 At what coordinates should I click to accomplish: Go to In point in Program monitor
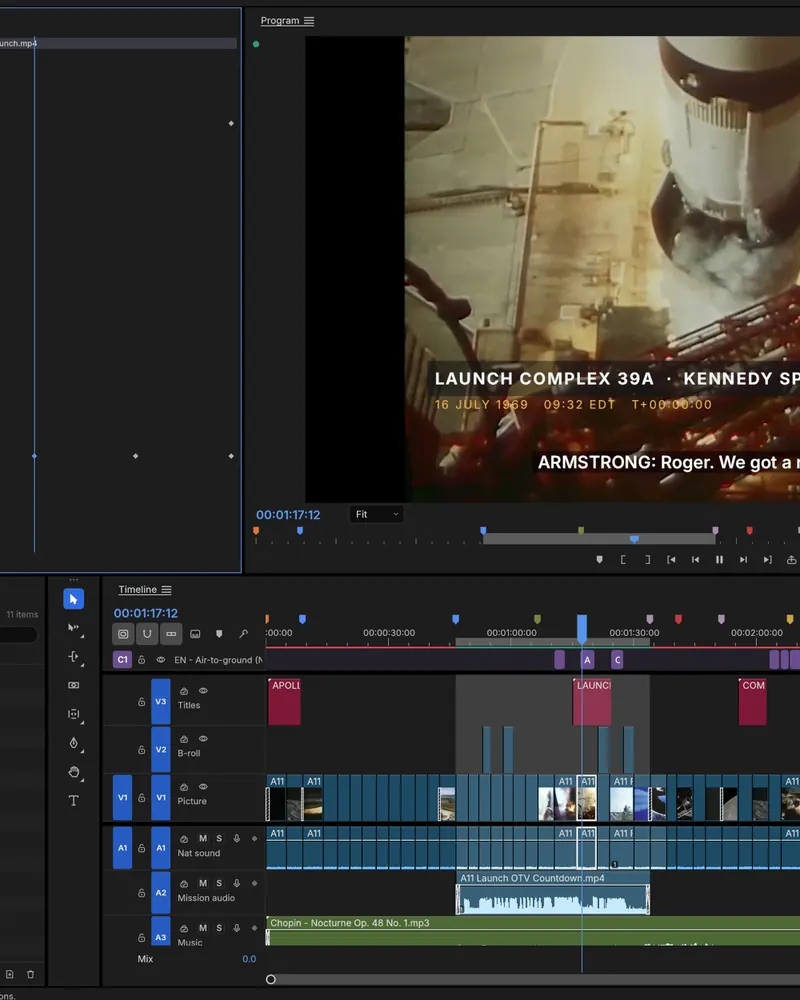coord(671,559)
